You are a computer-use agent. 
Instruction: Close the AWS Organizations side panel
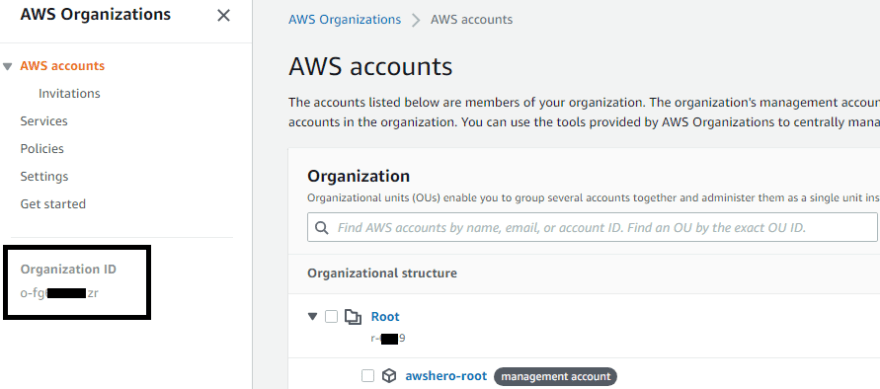(223, 15)
